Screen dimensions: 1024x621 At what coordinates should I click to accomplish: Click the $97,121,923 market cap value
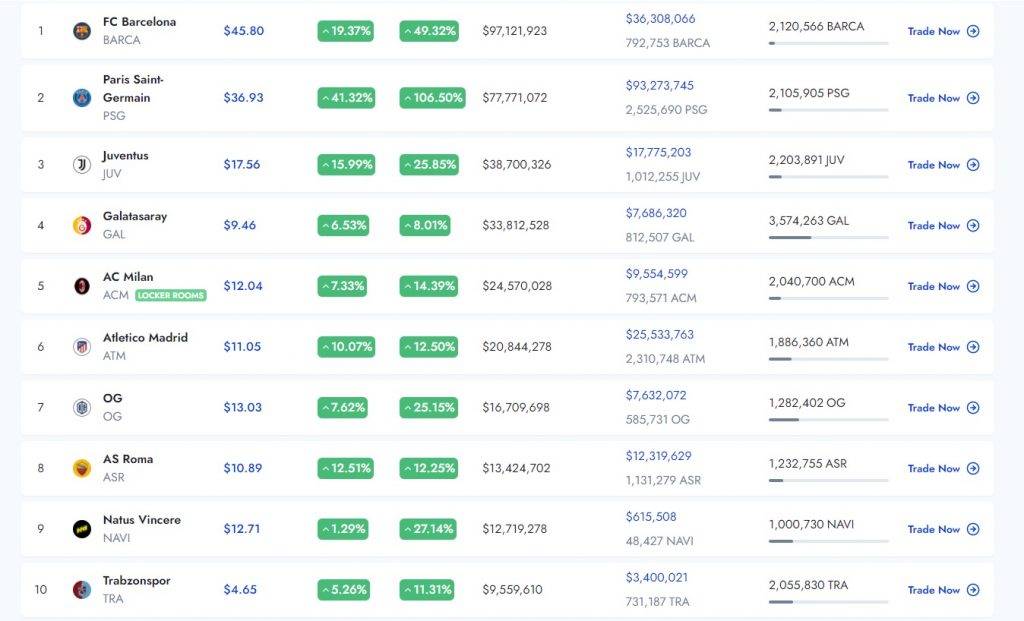tap(515, 31)
